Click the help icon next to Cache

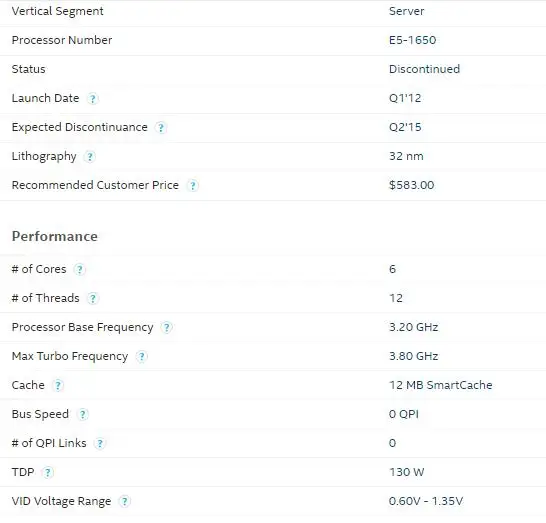pos(58,385)
